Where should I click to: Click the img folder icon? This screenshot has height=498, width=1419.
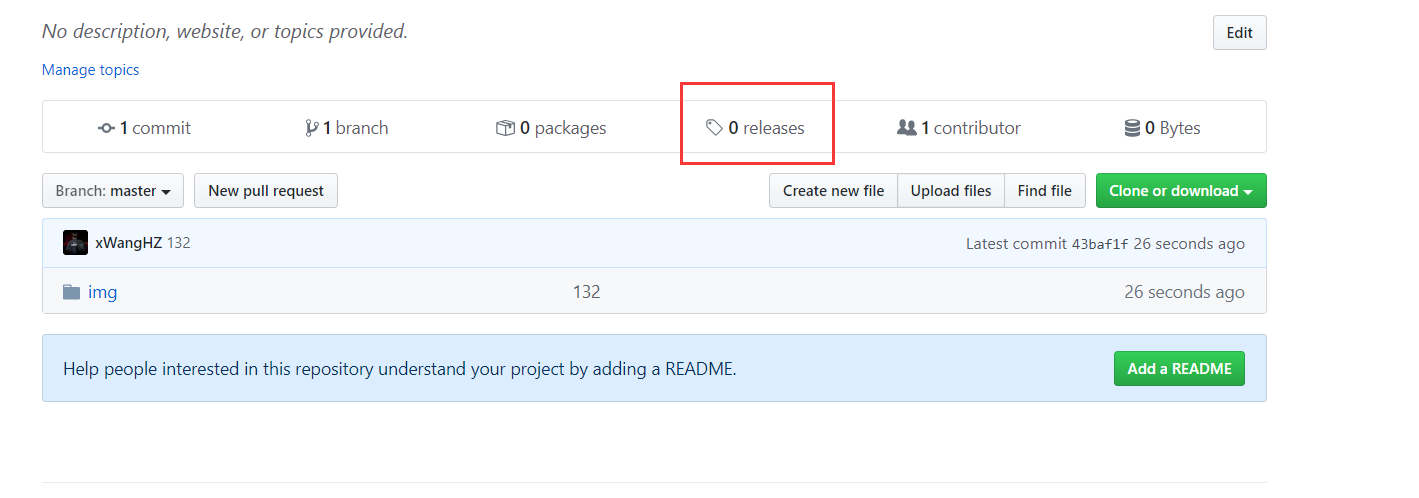coord(72,292)
